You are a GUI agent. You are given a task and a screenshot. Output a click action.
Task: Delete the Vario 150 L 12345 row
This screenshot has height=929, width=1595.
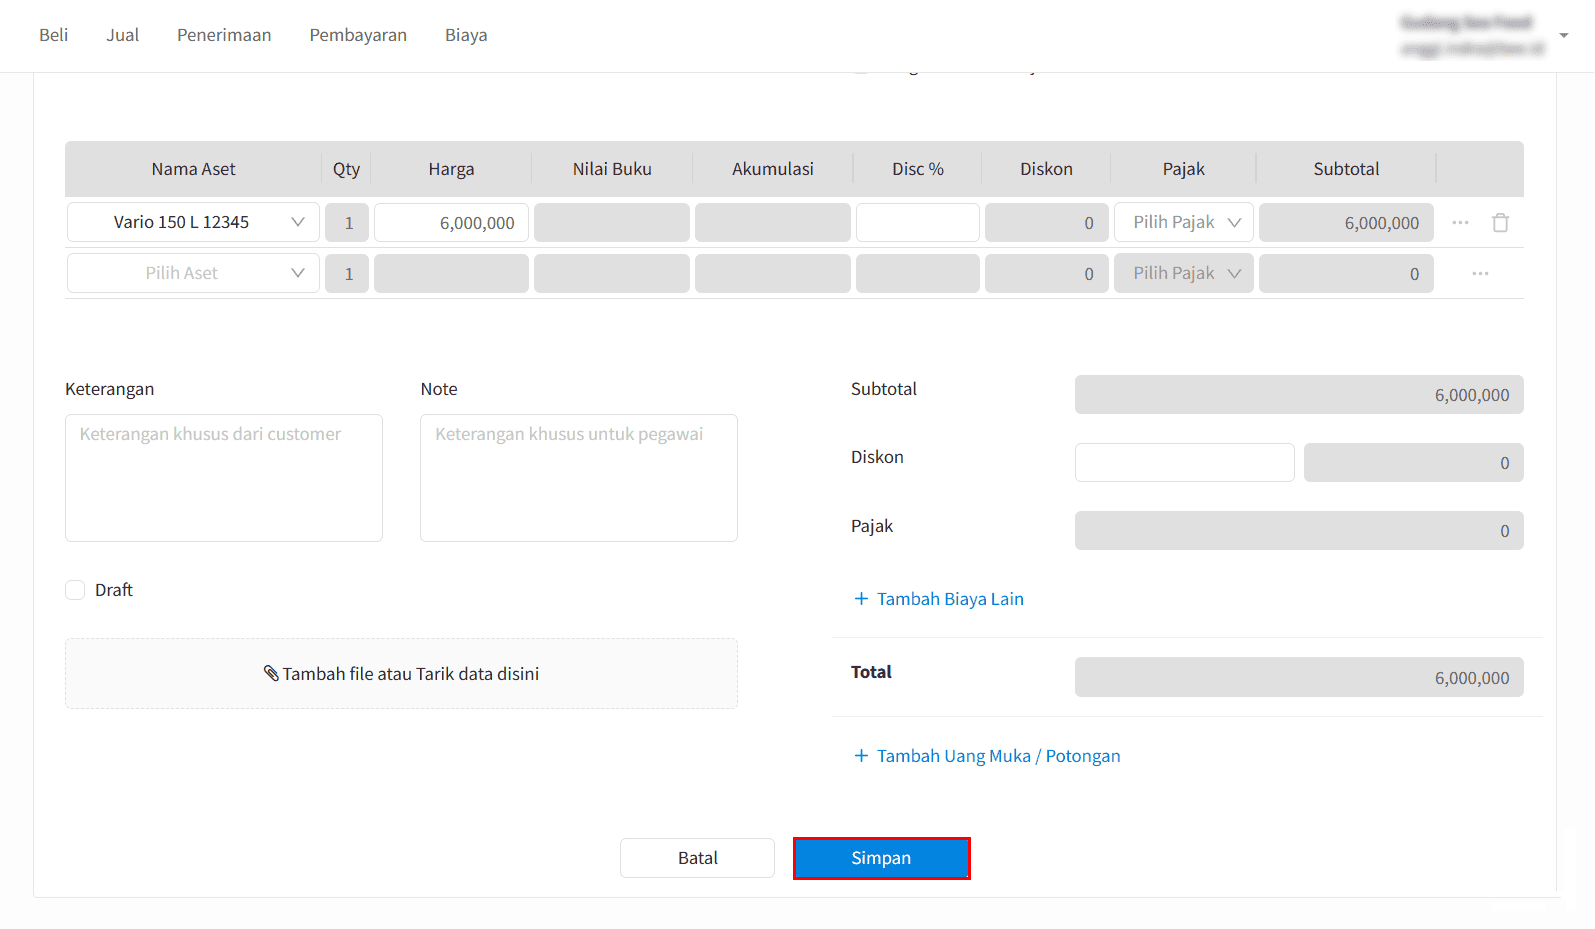1500,223
